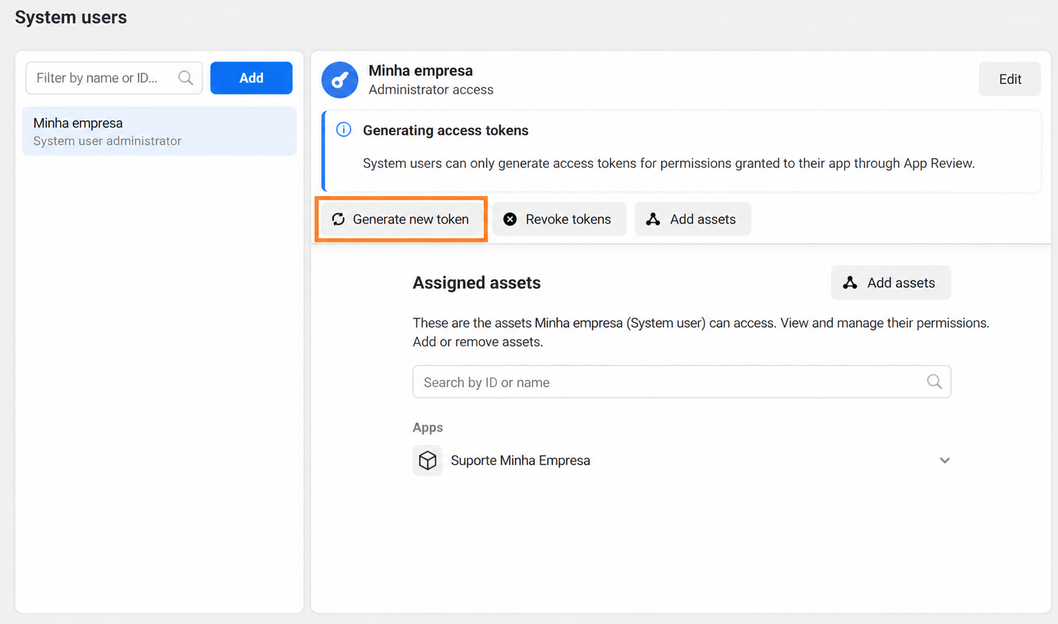Focus the Search by ID or name field
This screenshot has height=624, width=1058.
681,382
